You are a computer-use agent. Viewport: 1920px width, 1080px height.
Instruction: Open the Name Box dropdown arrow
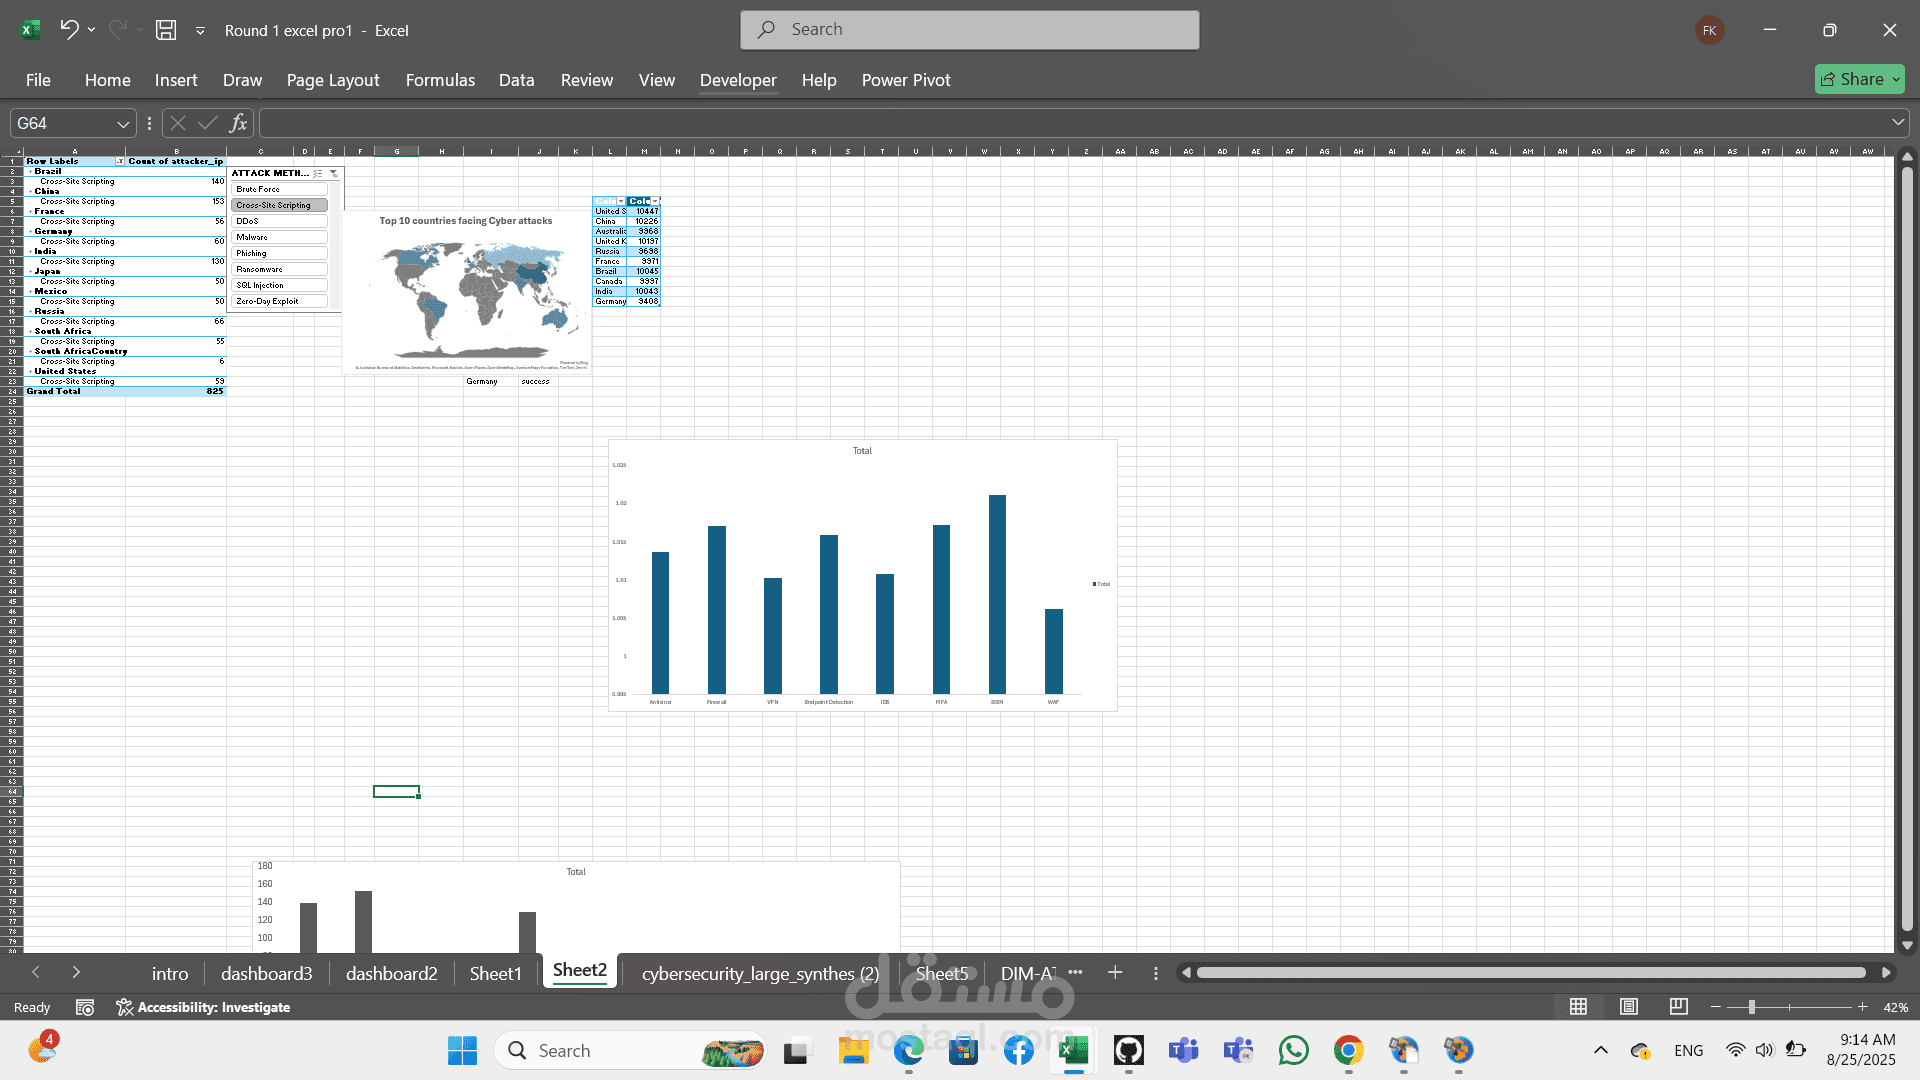click(x=123, y=124)
